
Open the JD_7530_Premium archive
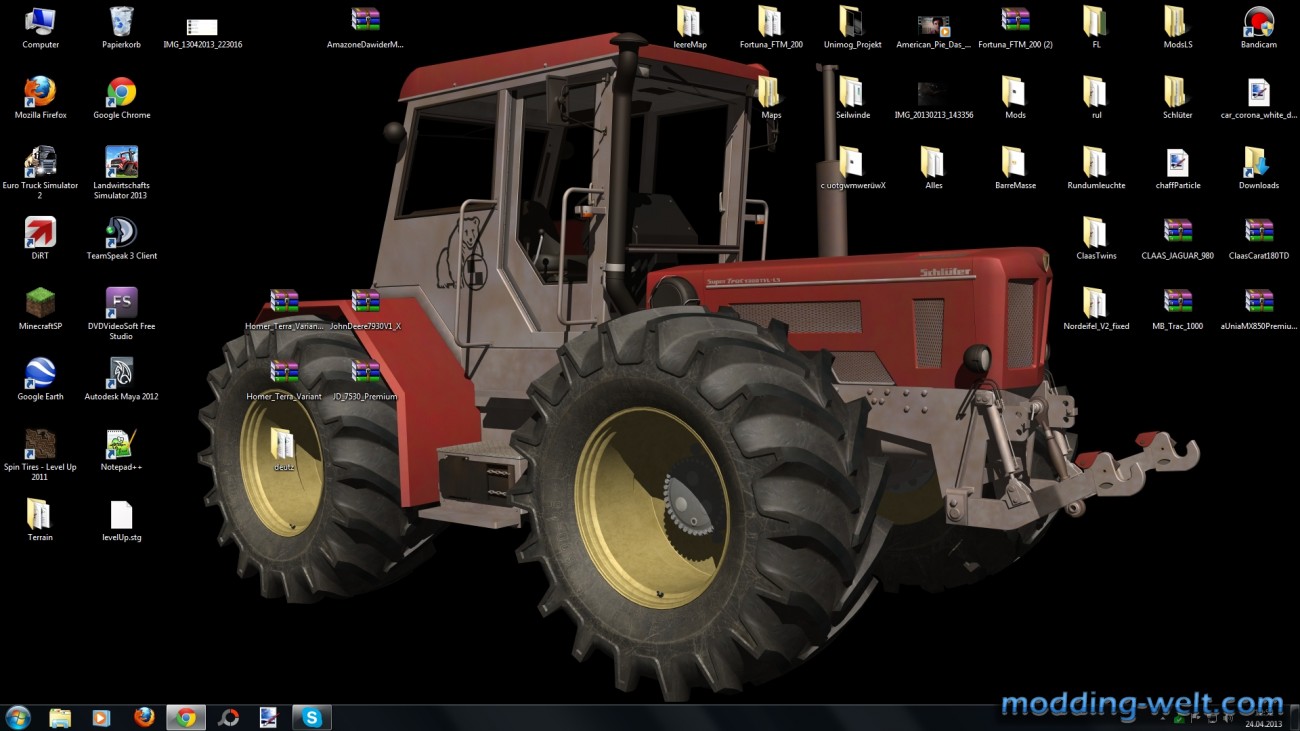coord(365,379)
